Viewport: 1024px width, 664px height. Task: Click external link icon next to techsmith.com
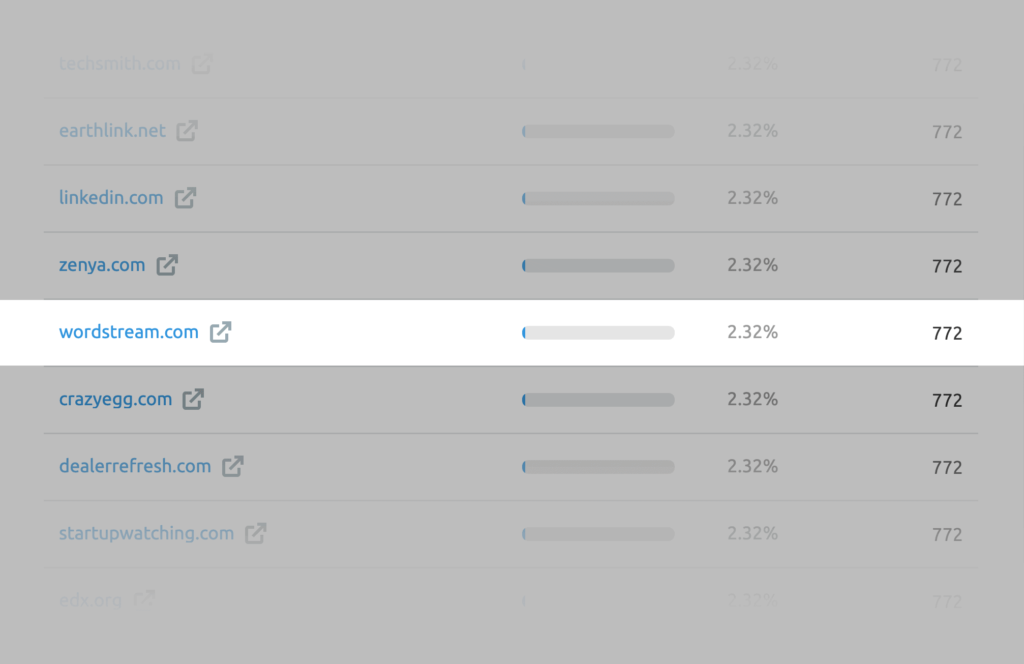202,64
